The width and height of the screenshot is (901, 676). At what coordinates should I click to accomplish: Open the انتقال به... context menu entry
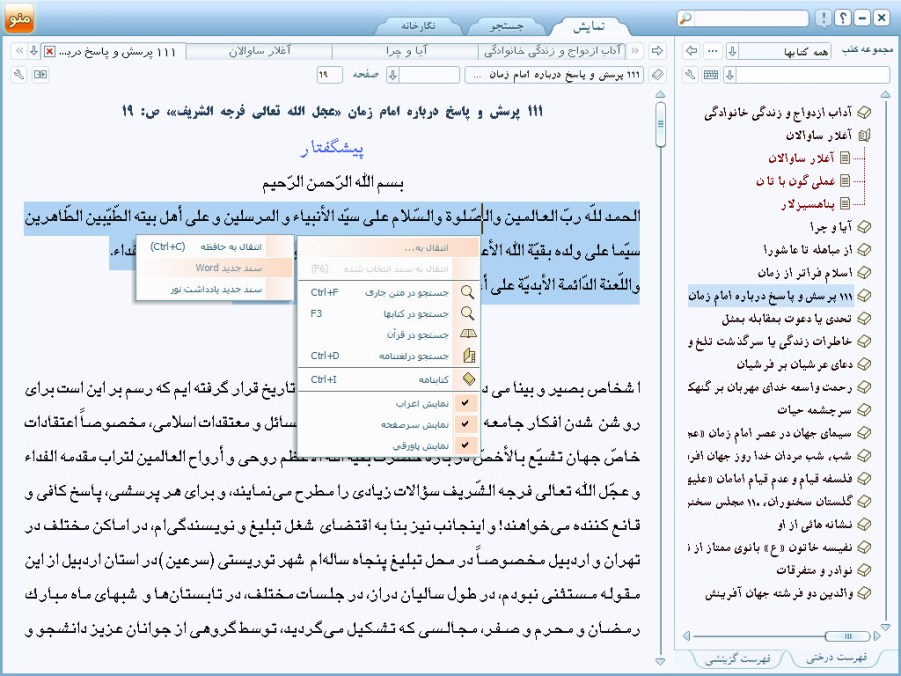pyautogui.click(x=388, y=248)
